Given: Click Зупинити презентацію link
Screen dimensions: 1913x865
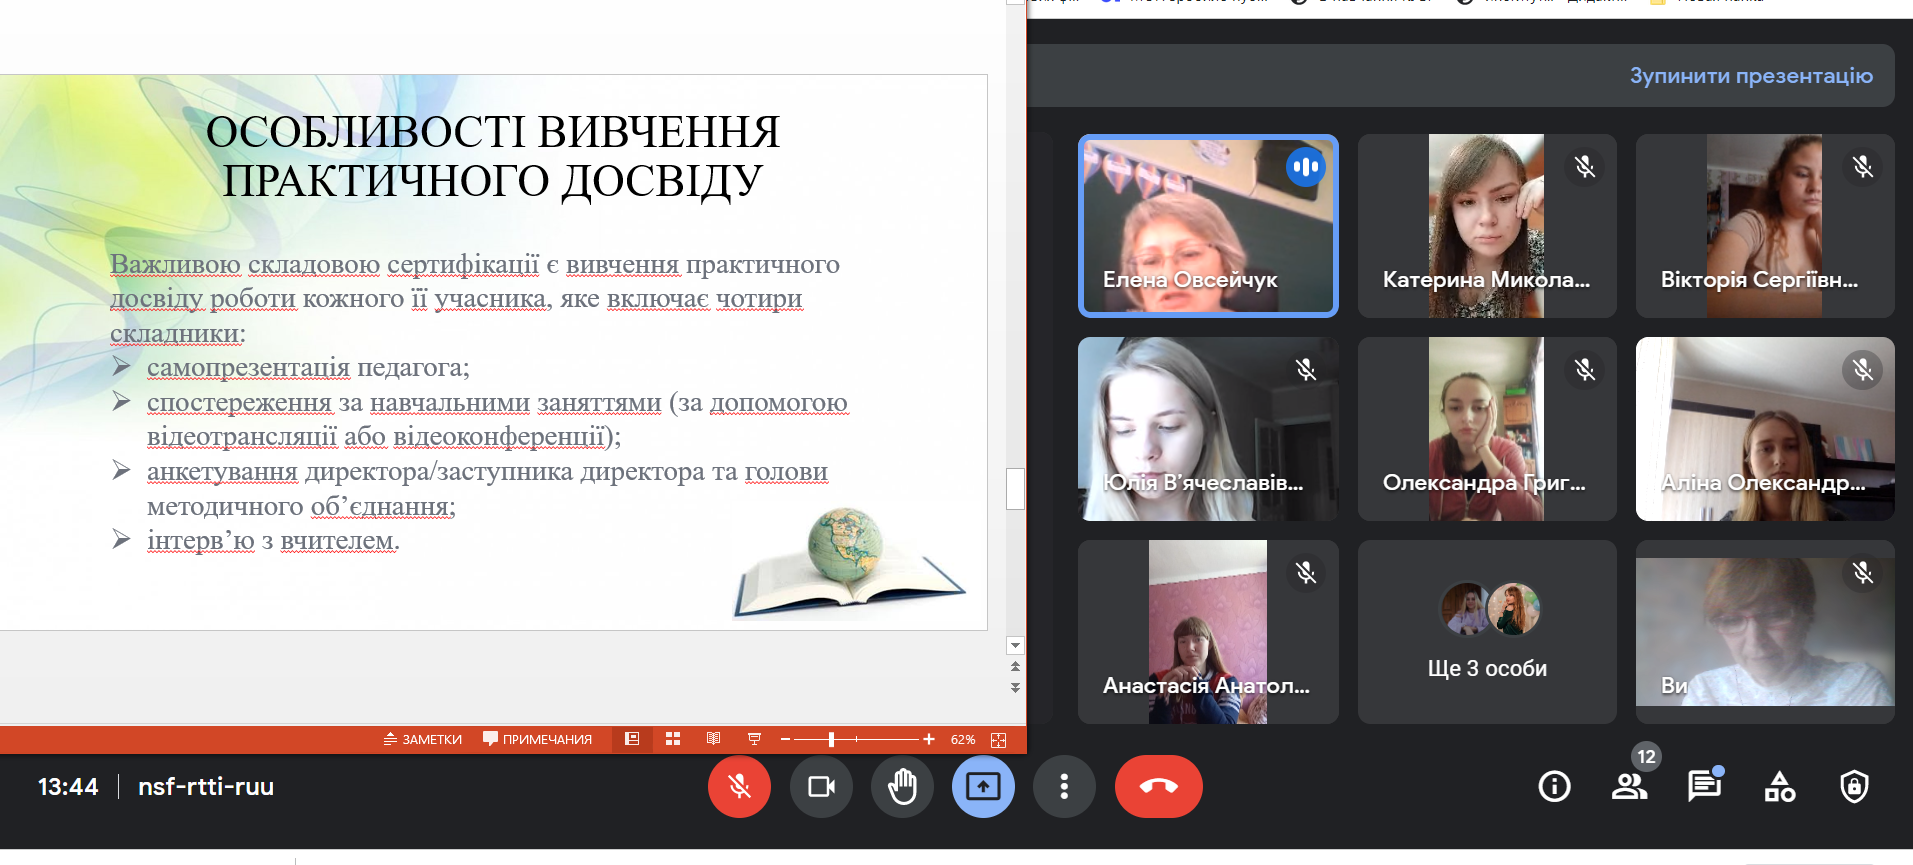Looking at the screenshot, I should [x=1750, y=76].
